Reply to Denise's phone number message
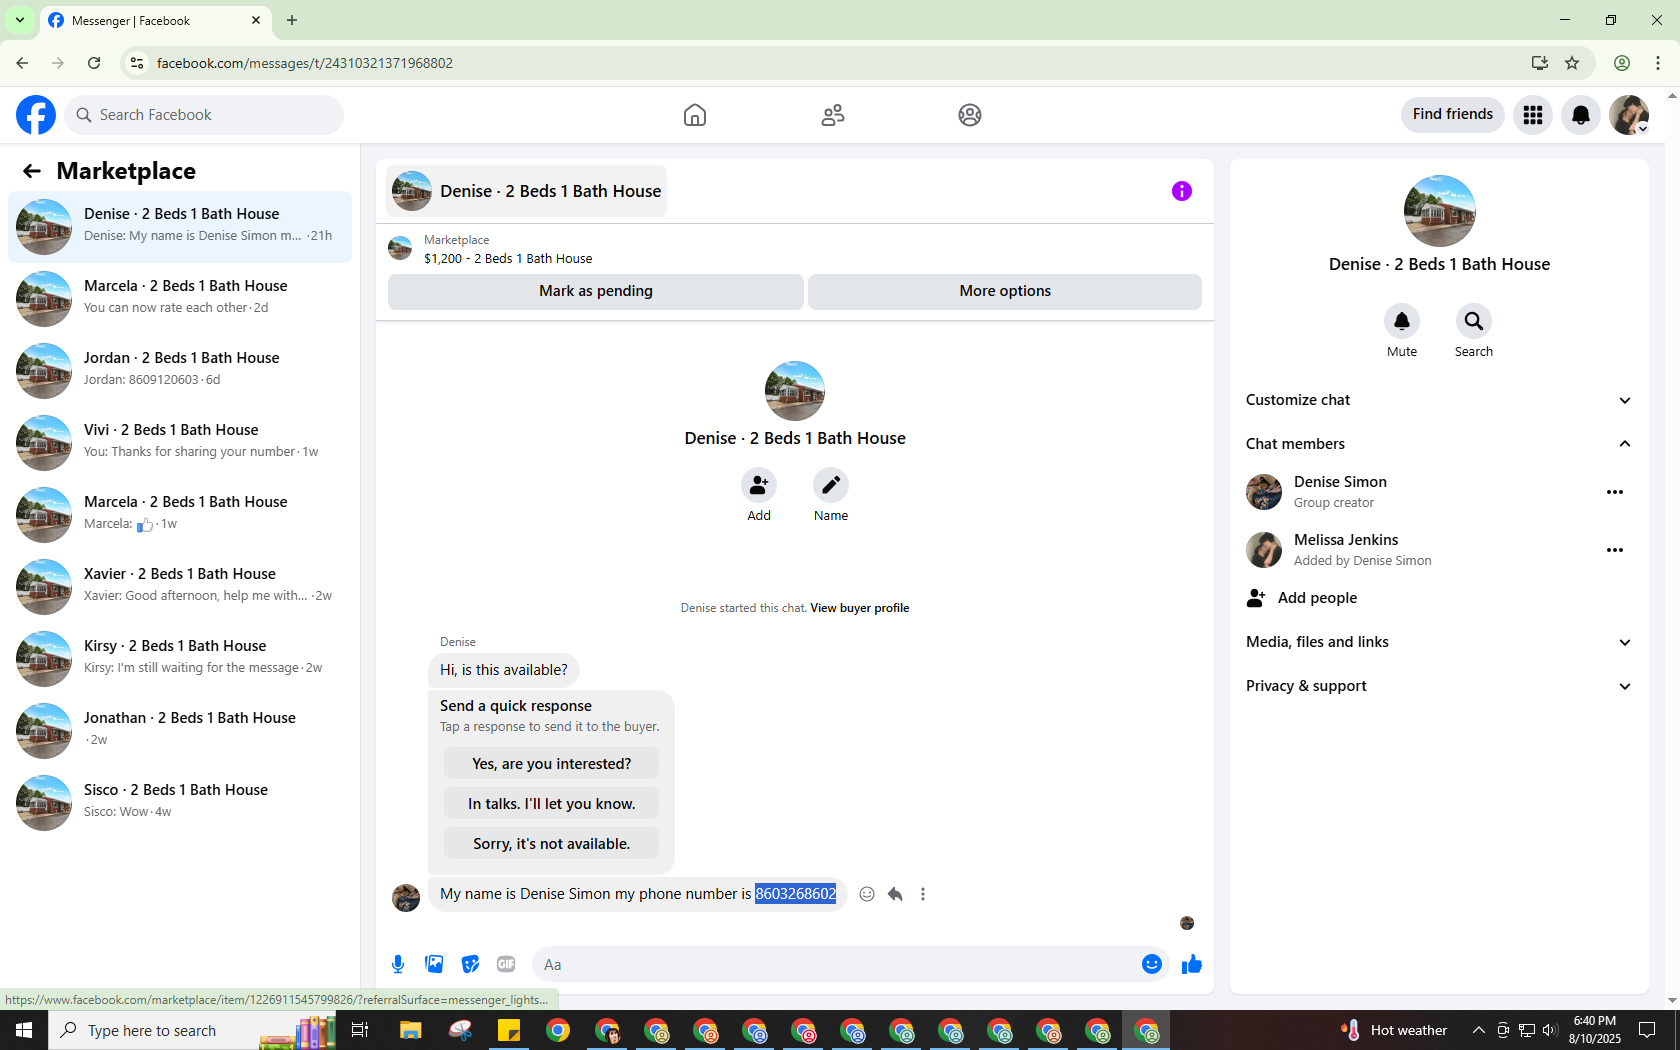The height and width of the screenshot is (1050, 1680). (895, 894)
